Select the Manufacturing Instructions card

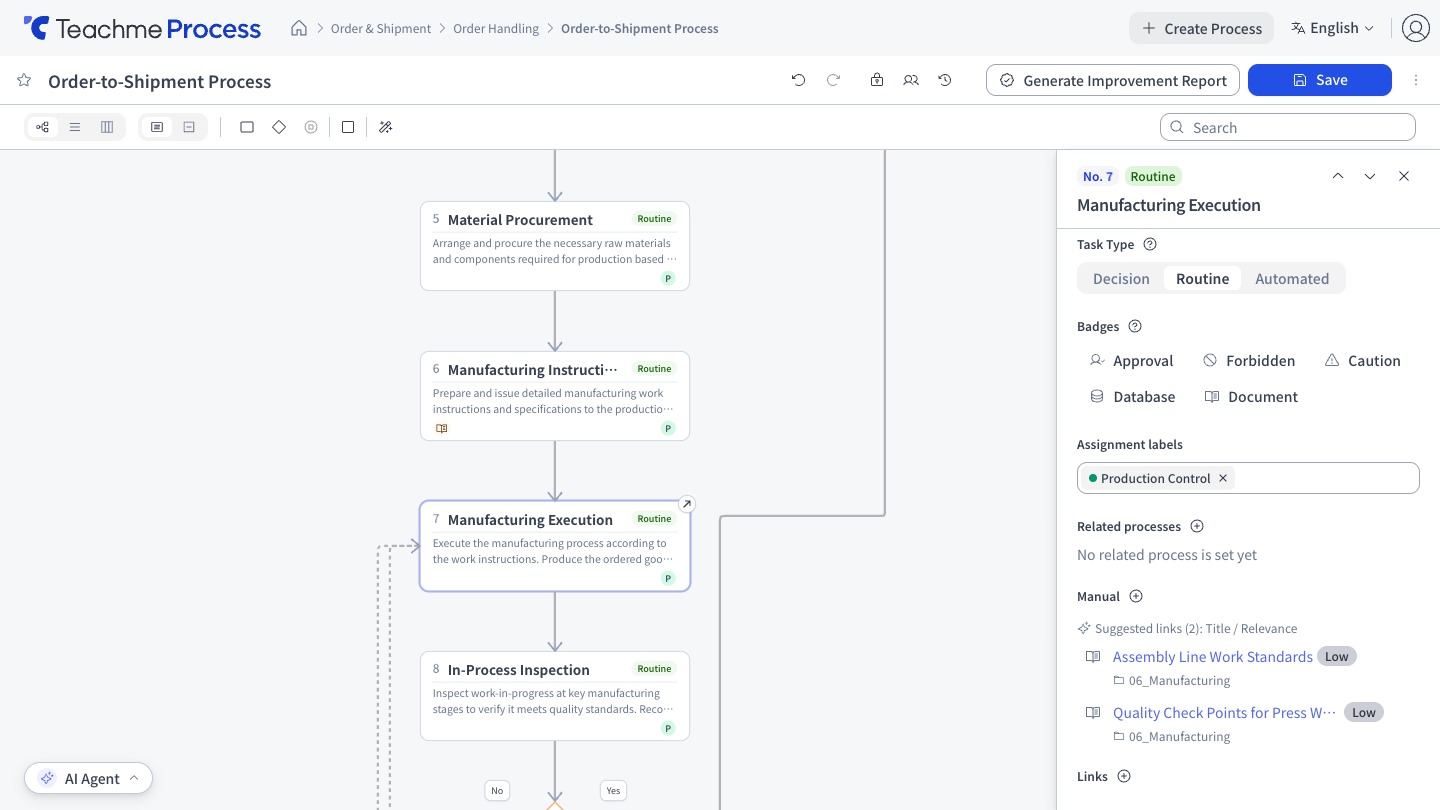click(x=555, y=396)
